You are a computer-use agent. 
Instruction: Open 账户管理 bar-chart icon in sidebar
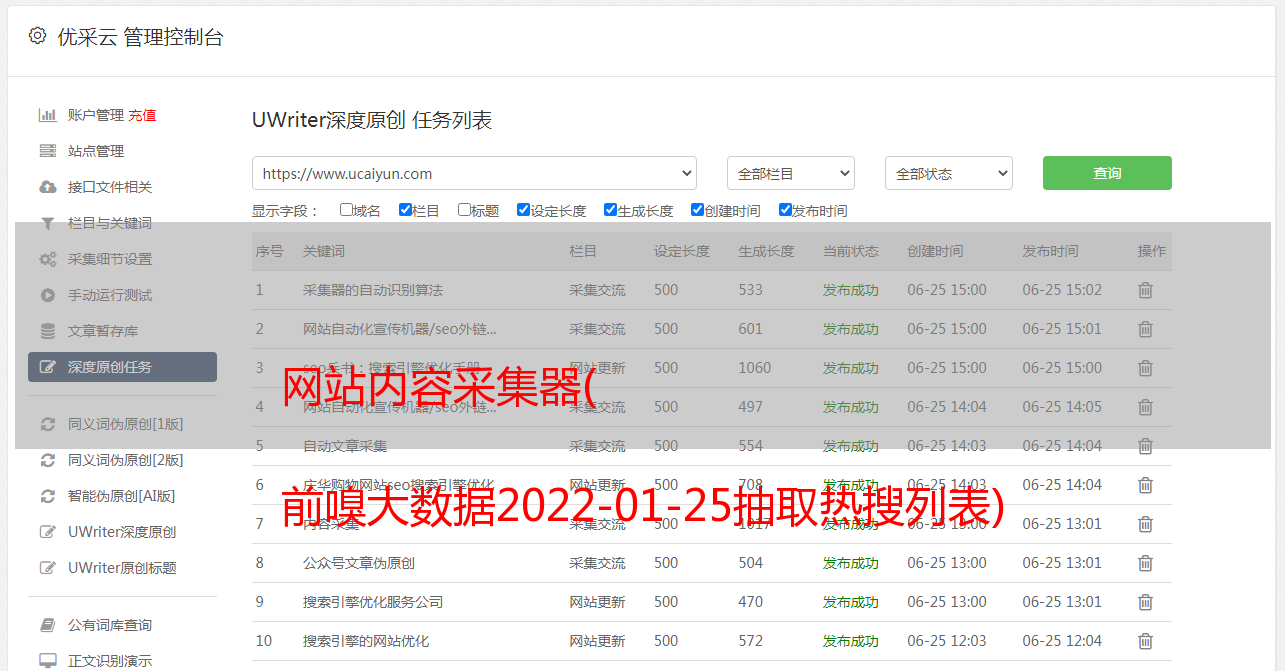(47, 115)
